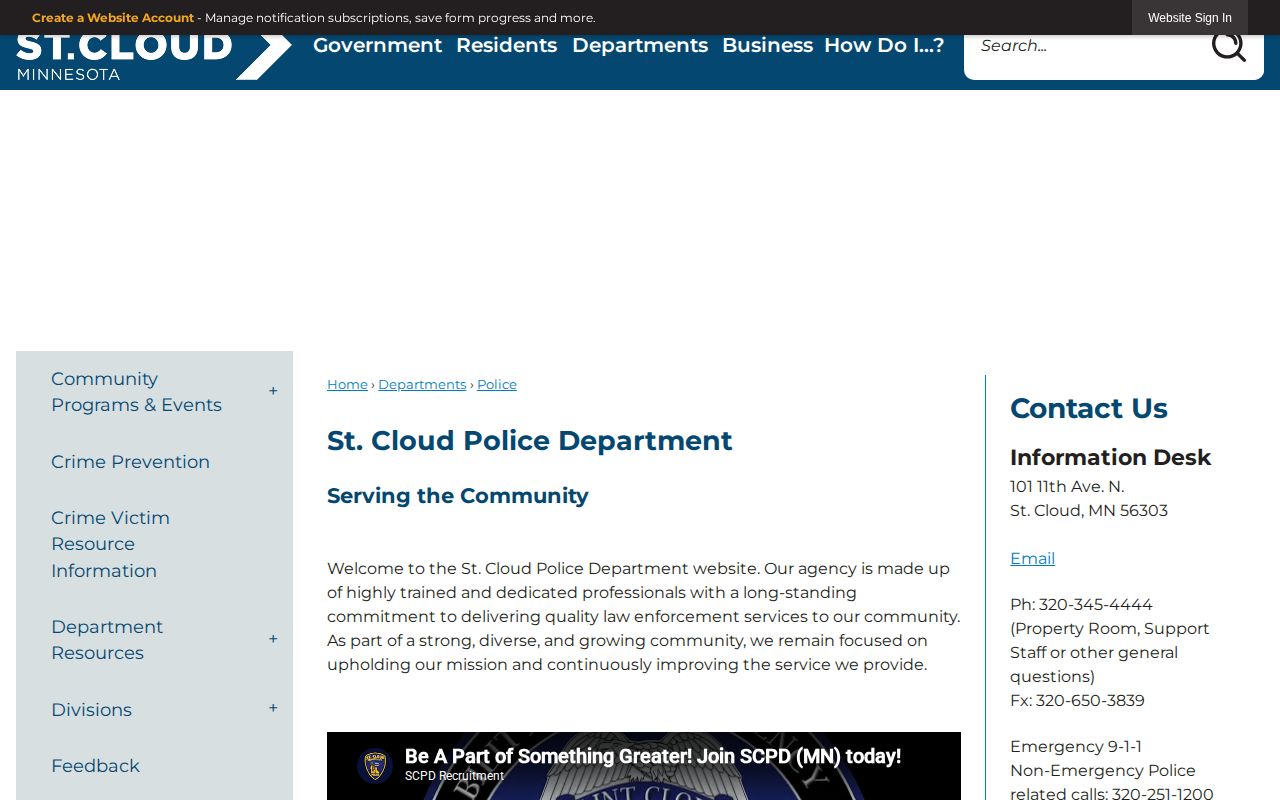The image size is (1280, 800).
Task: Click the Create a Website Account link
Action: [x=113, y=18]
